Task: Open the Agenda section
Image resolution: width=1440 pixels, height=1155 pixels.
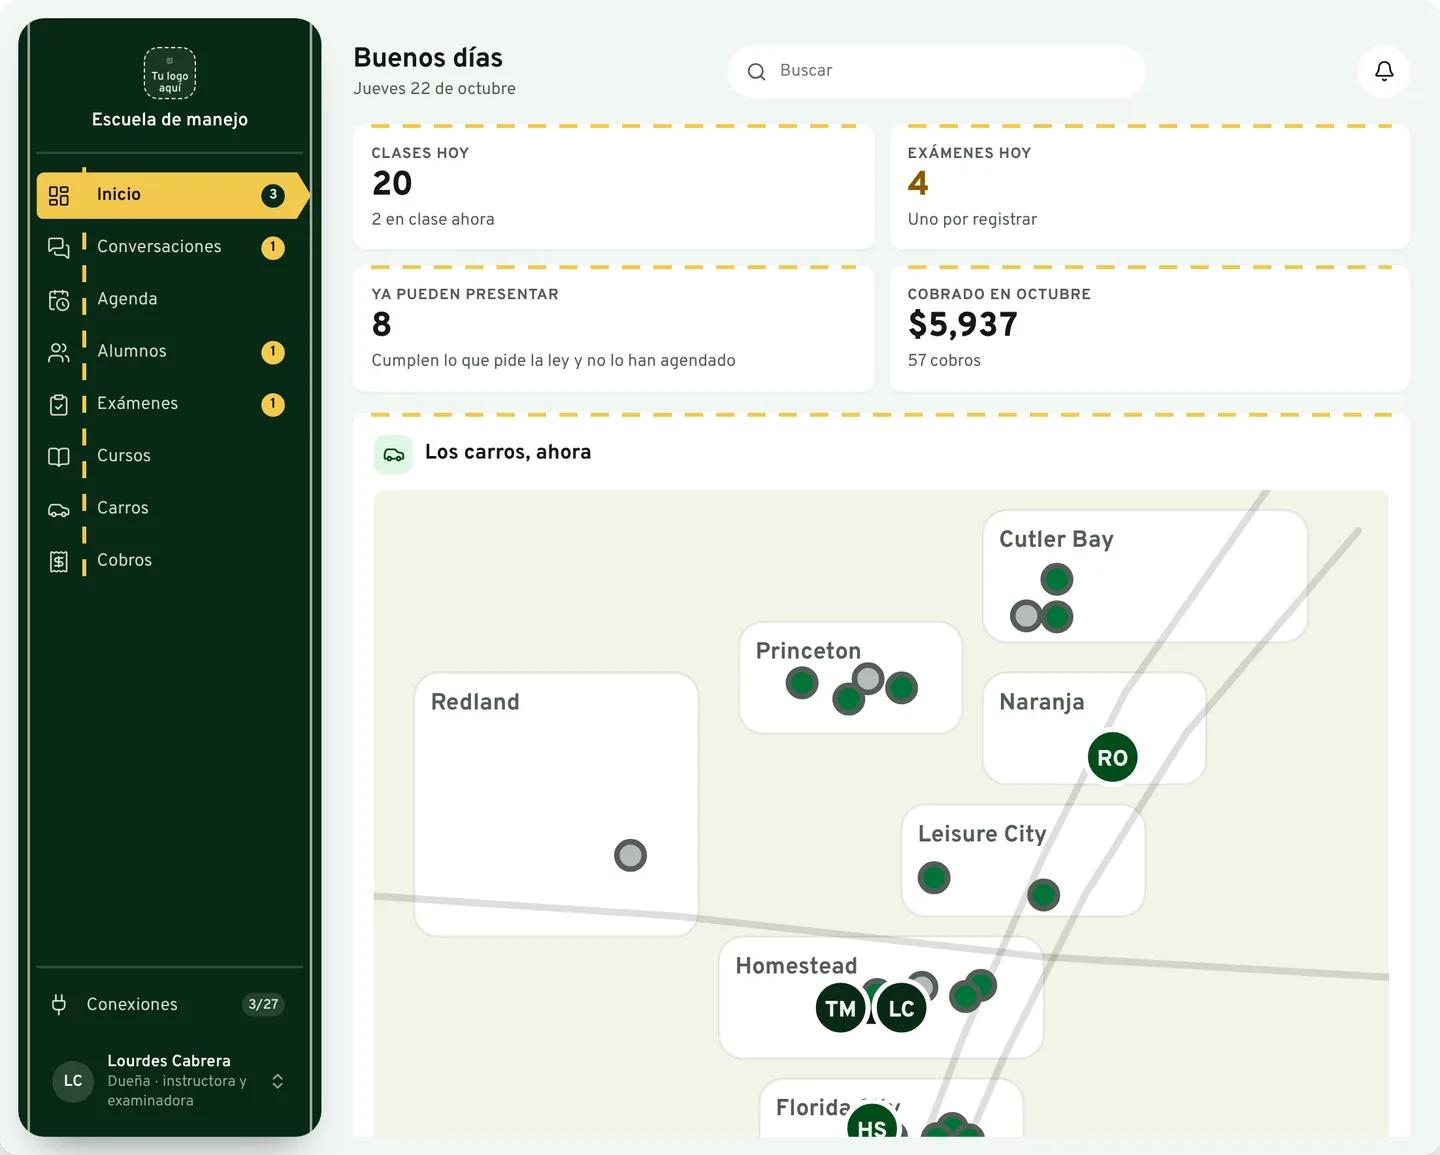Action: [170, 299]
